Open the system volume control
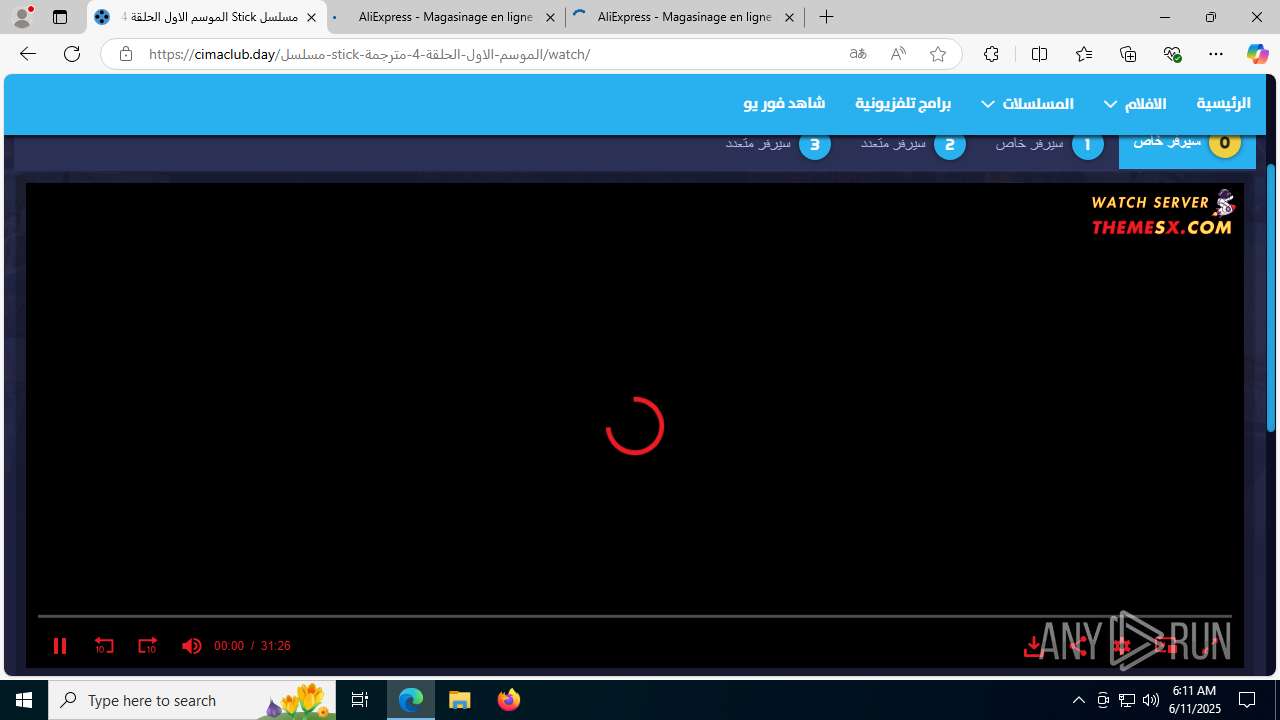Viewport: 1280px width, 720px height. tap(1150, 700)
